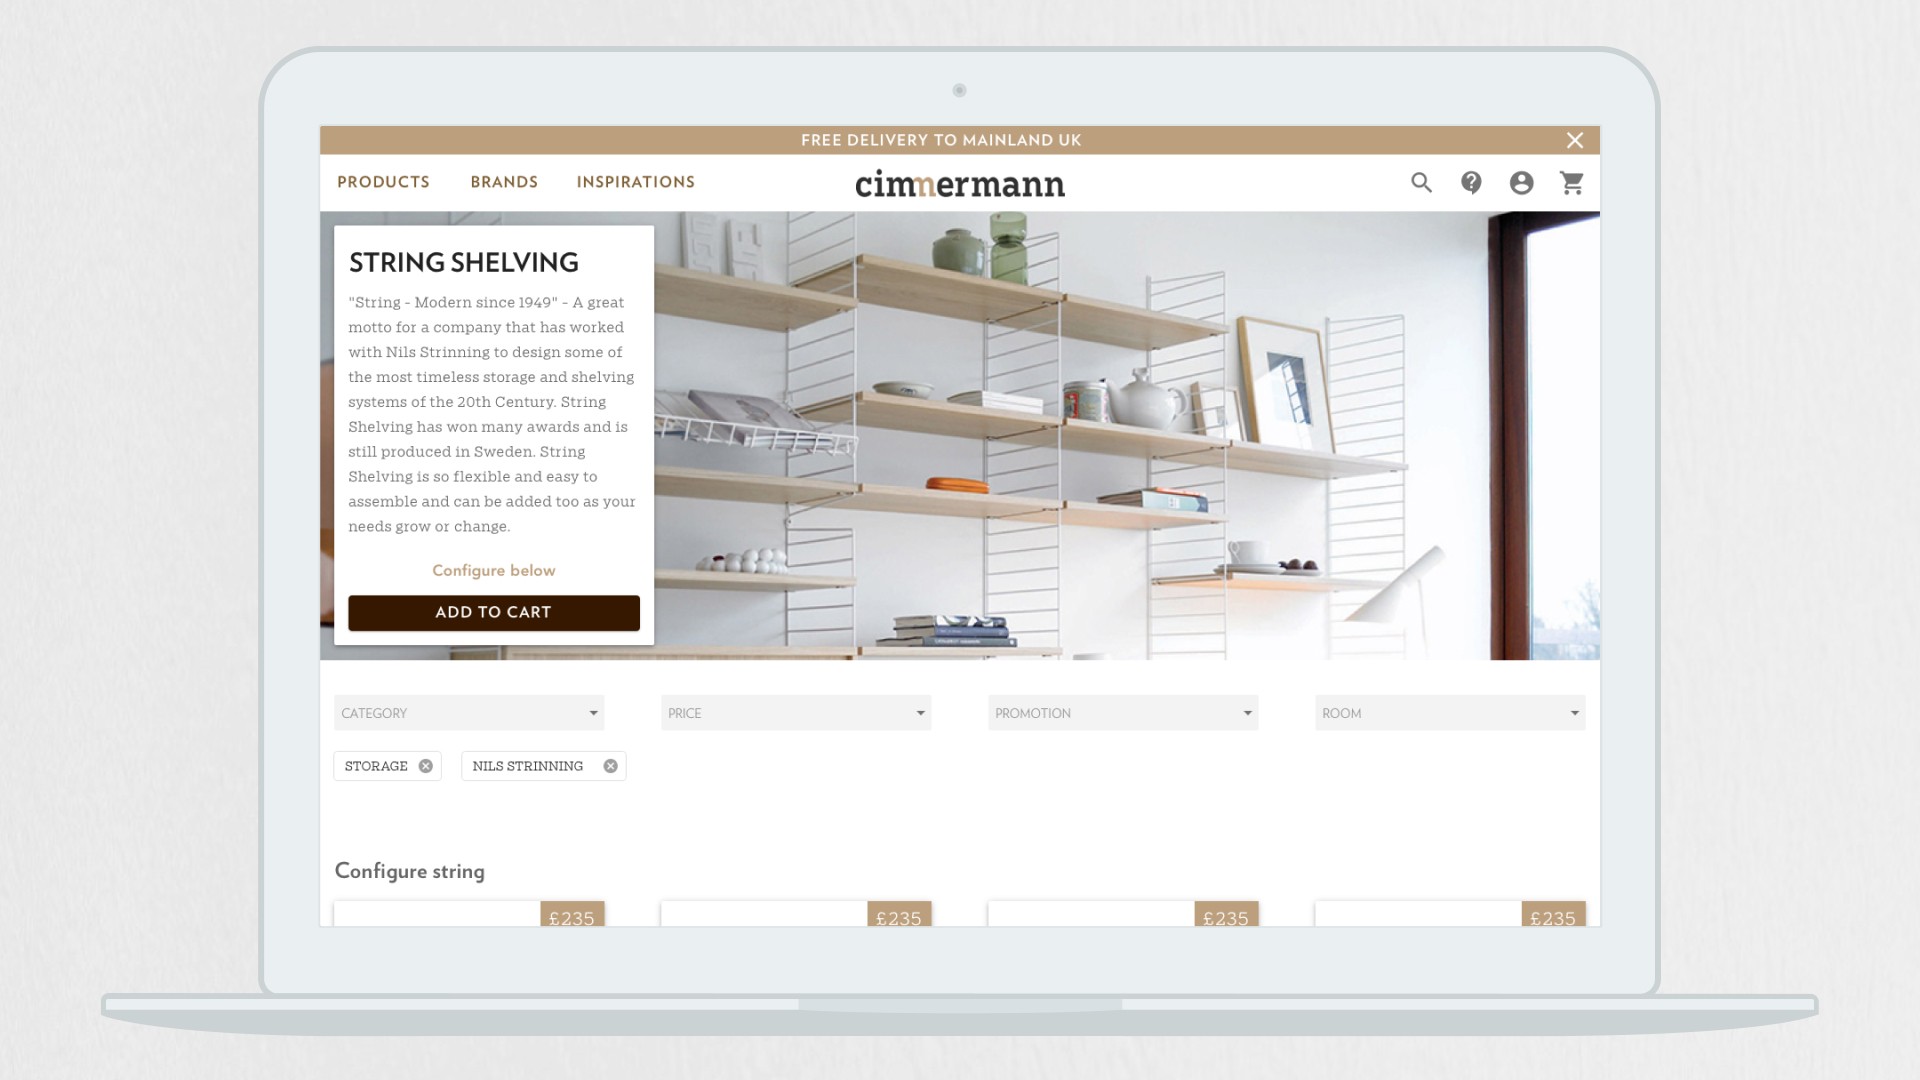Open the user account icon

pyautogui.click(x=1521, y=183)
